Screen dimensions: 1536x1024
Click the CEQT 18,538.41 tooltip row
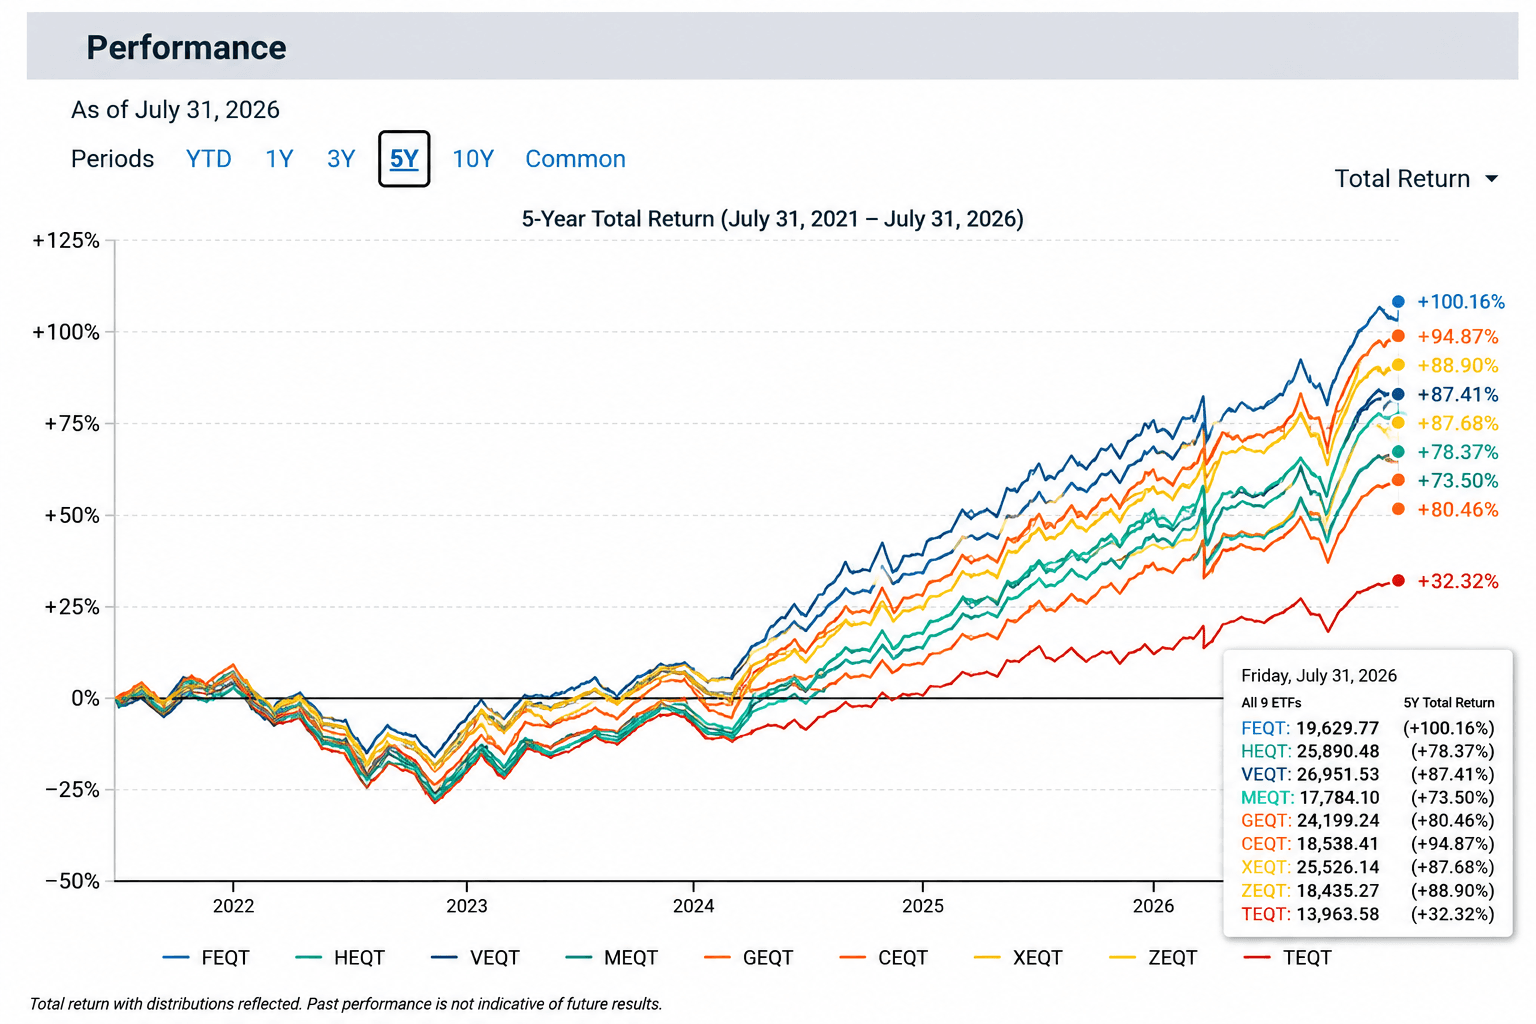1368,844
